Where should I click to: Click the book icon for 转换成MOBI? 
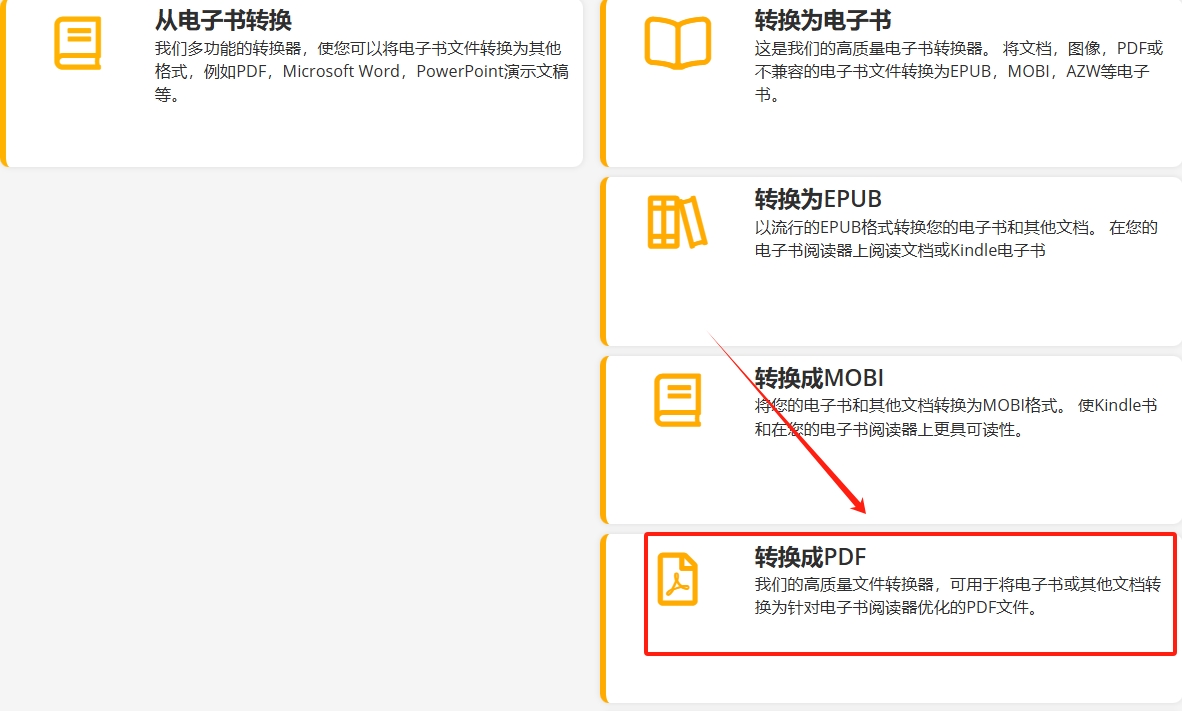pyautogui.click(x=677, y=400)
